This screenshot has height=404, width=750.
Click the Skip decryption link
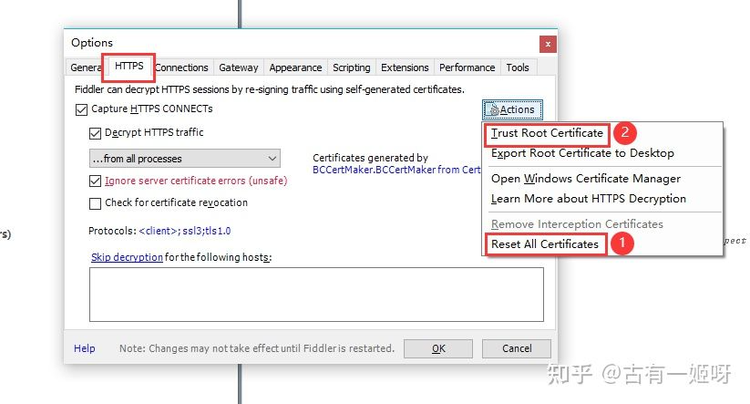(127, 257)
